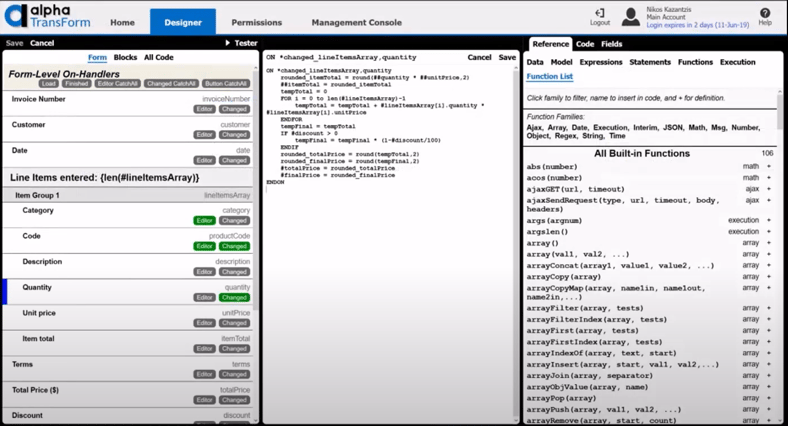Switch to the Fields tab
The image size is (788, 426).
(x=612, y=44)
